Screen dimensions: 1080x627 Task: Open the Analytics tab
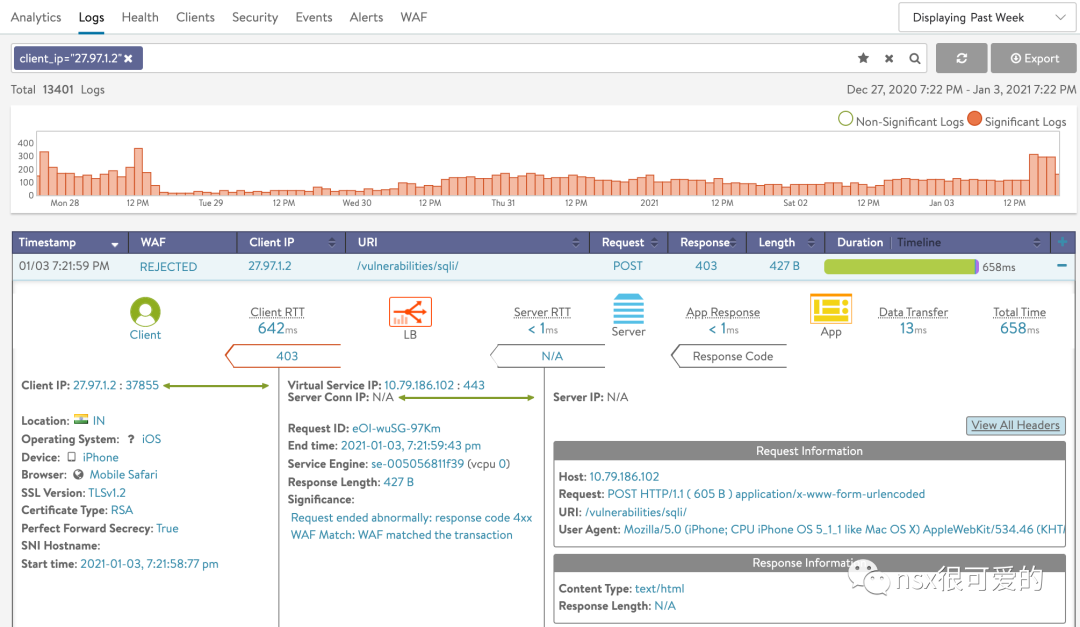pos(36,17)
